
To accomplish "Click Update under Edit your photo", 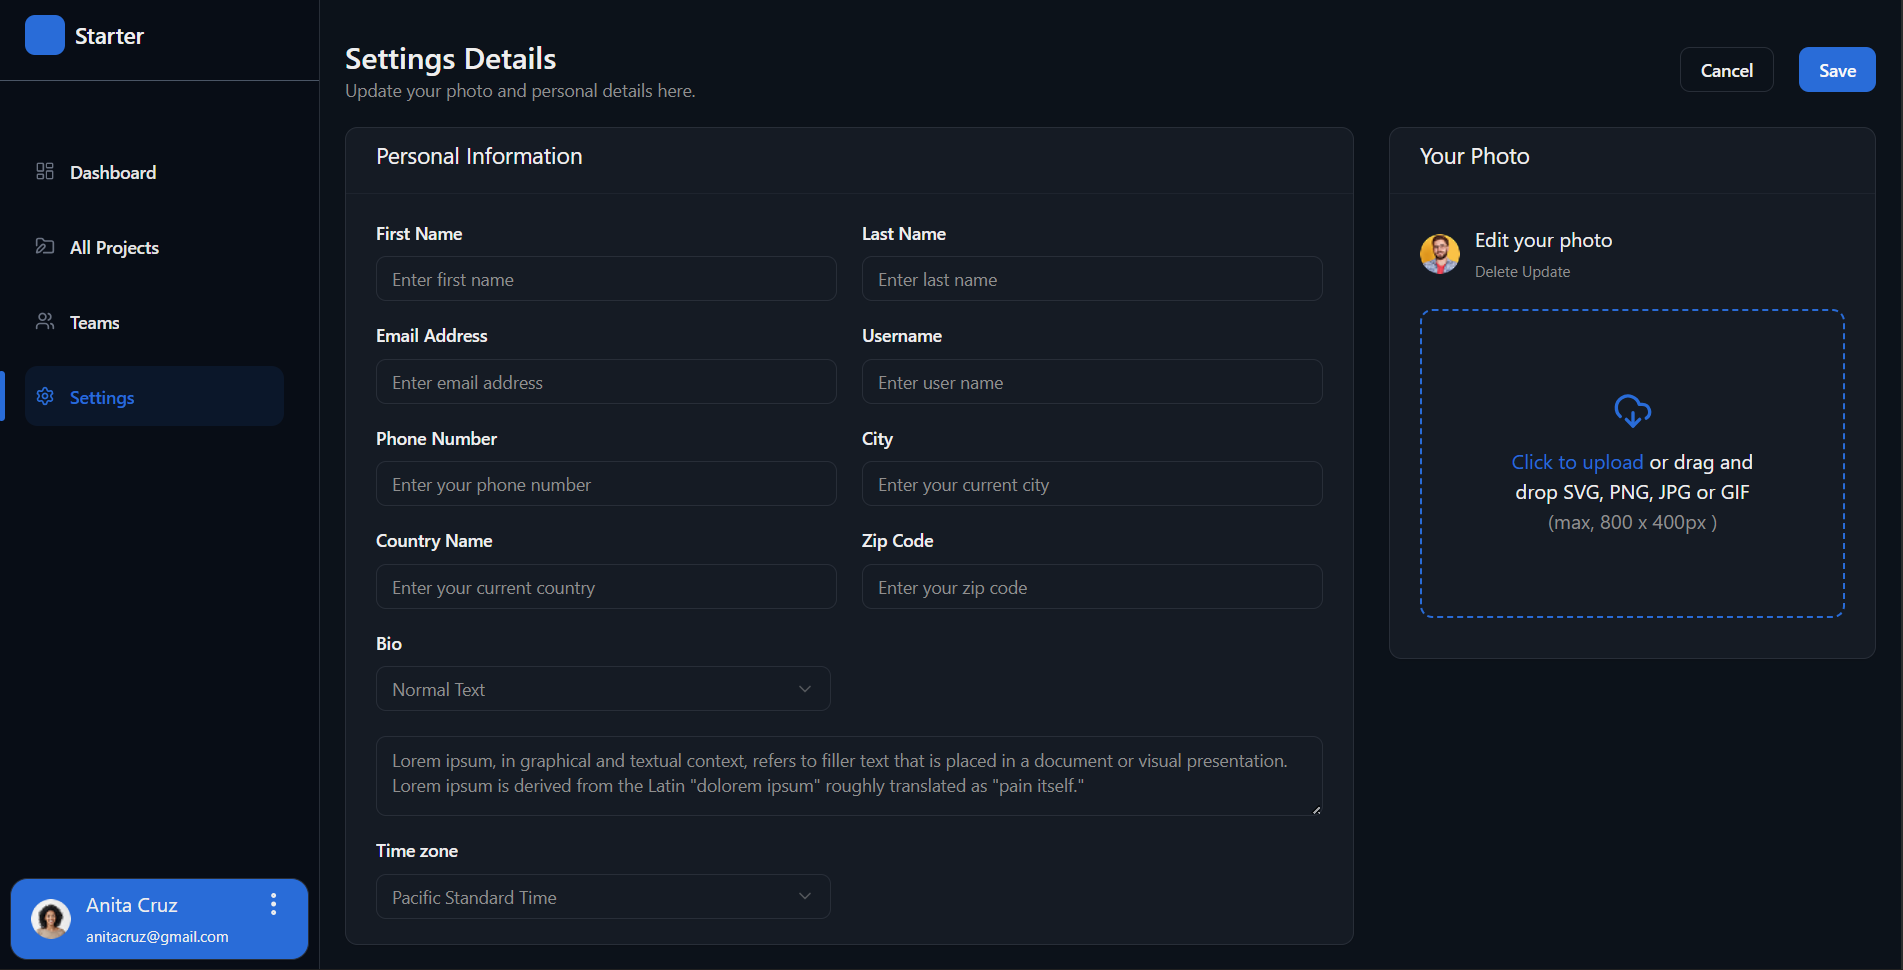I will pyautogui.click(x=1545, y=271).
